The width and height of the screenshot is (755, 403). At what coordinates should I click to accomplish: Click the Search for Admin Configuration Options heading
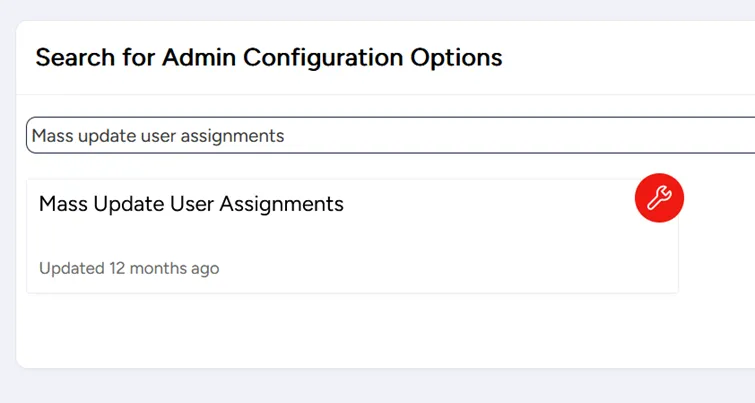coord(269,57)
